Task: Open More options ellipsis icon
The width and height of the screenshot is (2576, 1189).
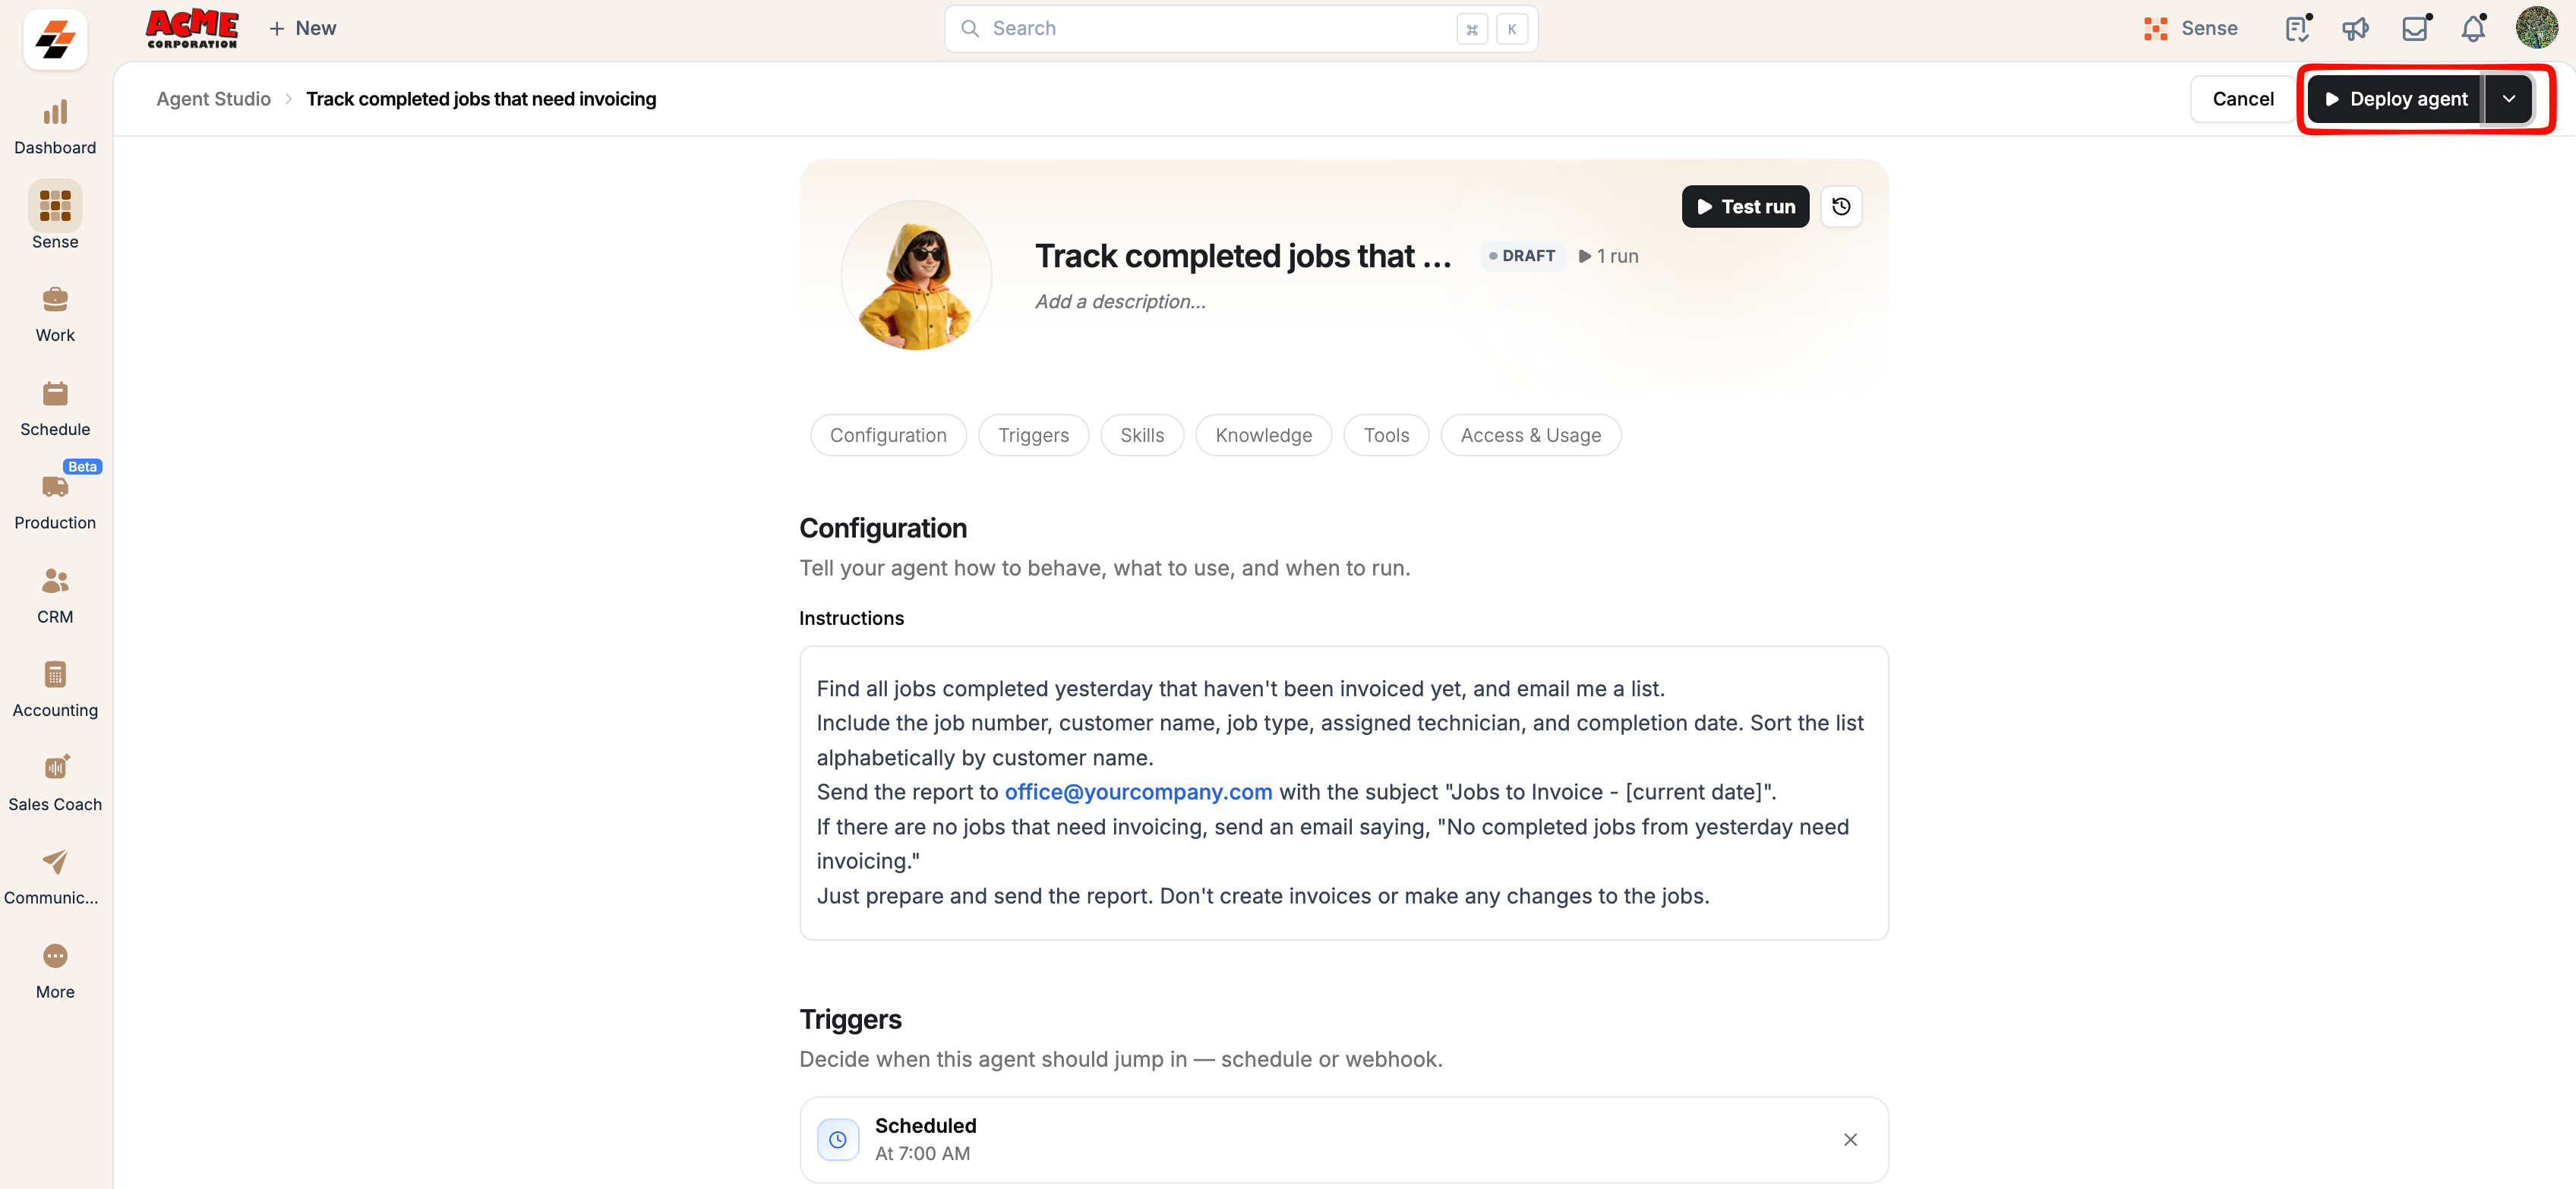Action: click(55, 956)
